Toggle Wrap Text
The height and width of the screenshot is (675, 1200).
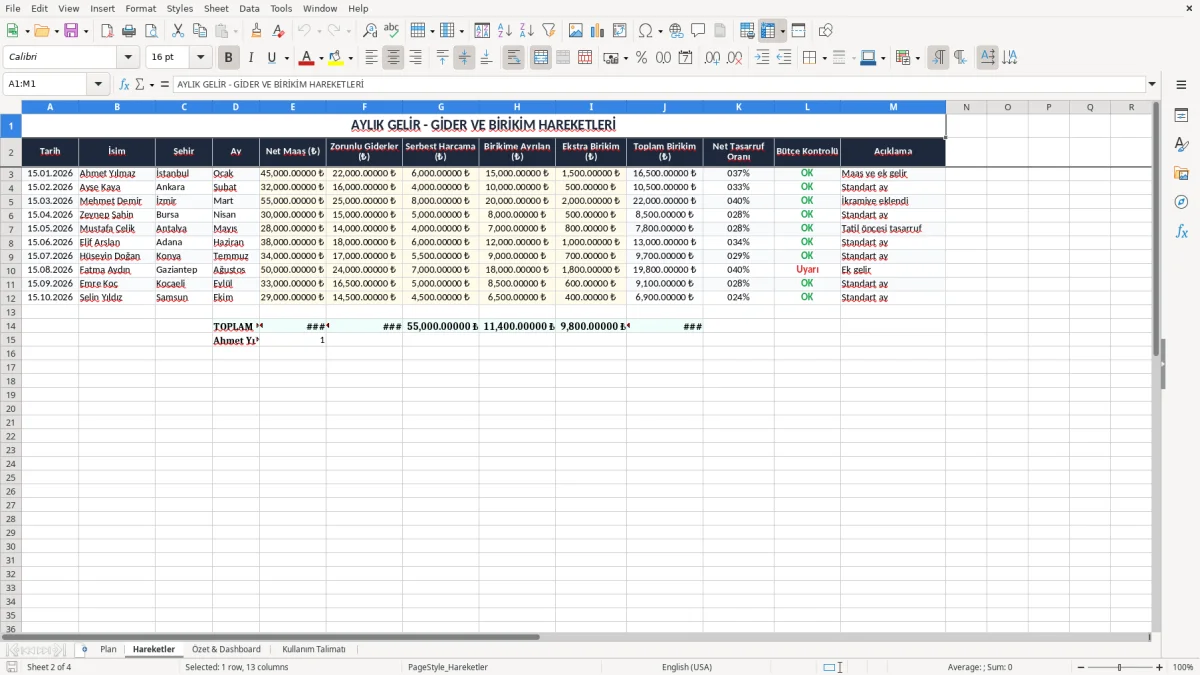(x=514, y=58)
